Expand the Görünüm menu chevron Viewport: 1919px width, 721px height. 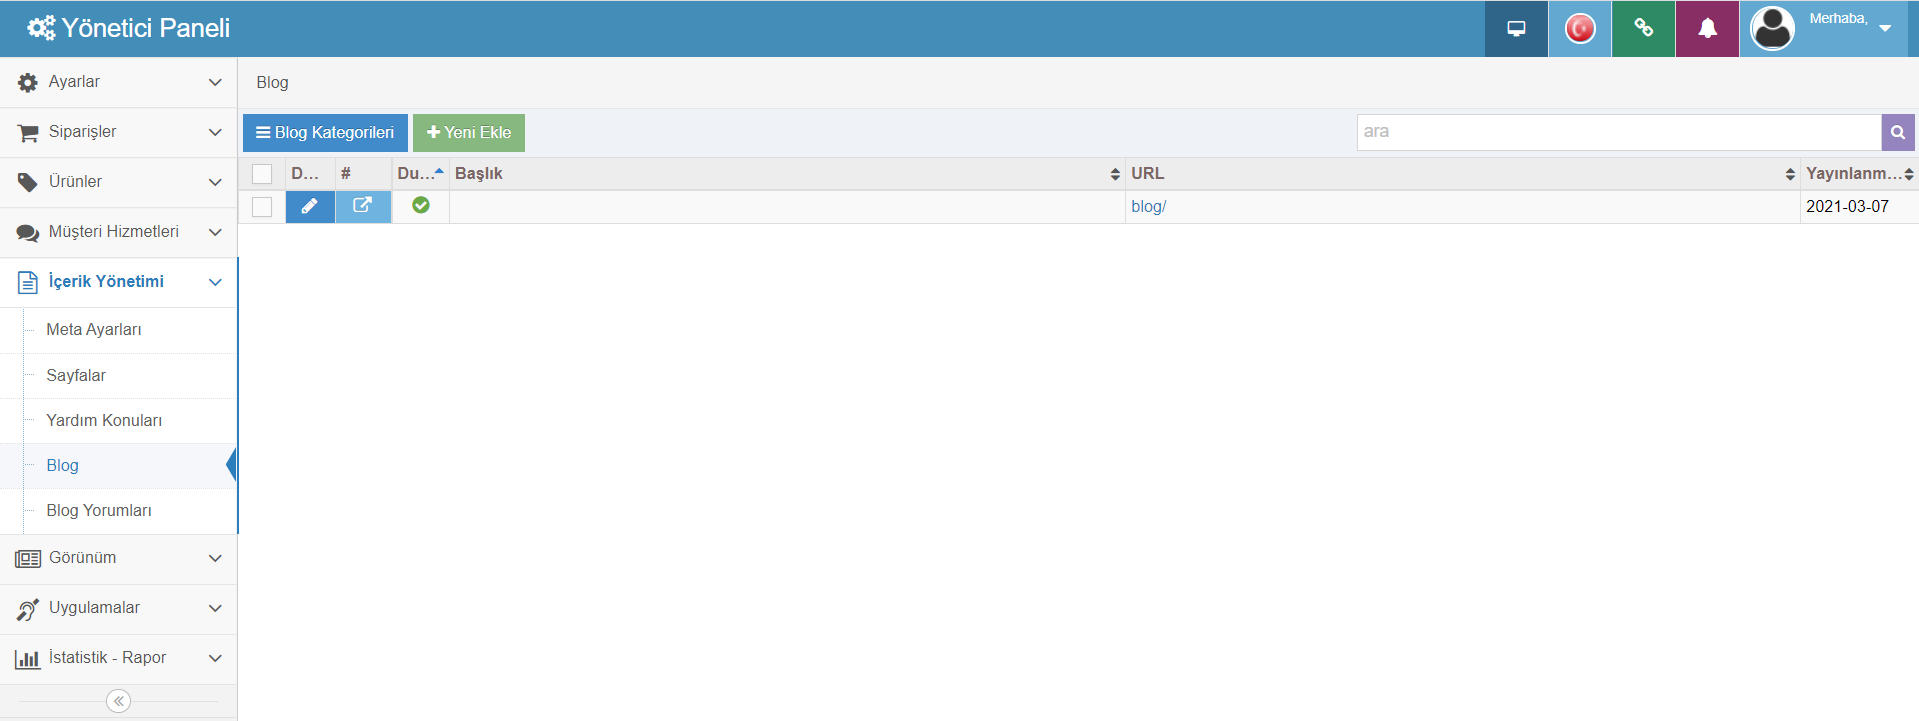pos(215,558)
